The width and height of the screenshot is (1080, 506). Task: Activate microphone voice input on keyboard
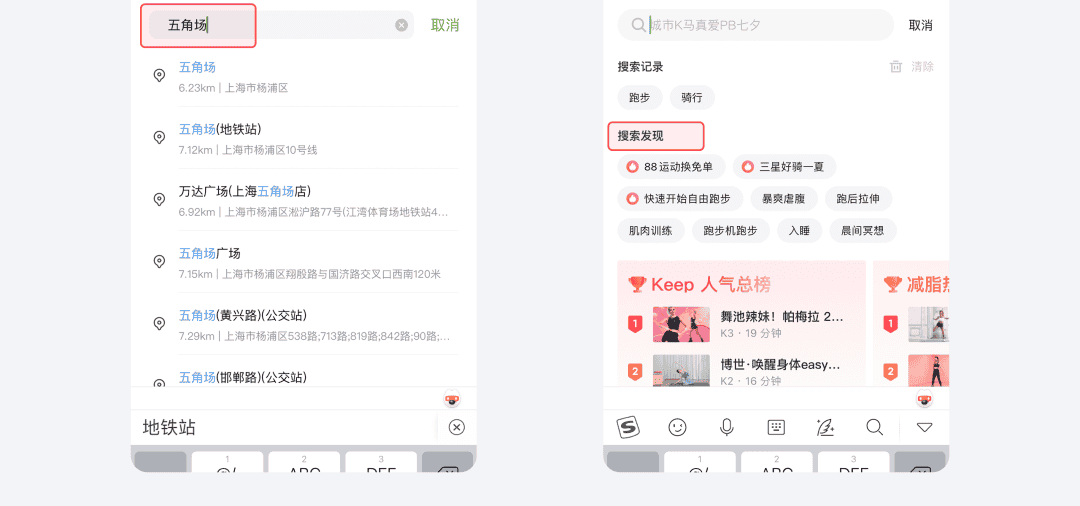[x=727, y=428]
